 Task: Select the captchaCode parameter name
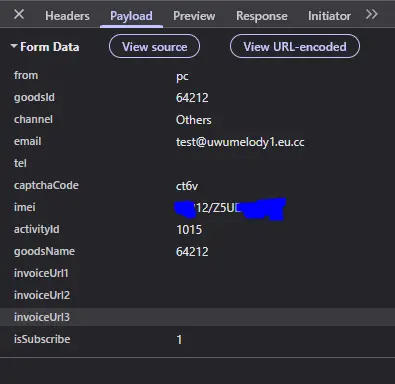pyautogui.click(x=46, y=185)
